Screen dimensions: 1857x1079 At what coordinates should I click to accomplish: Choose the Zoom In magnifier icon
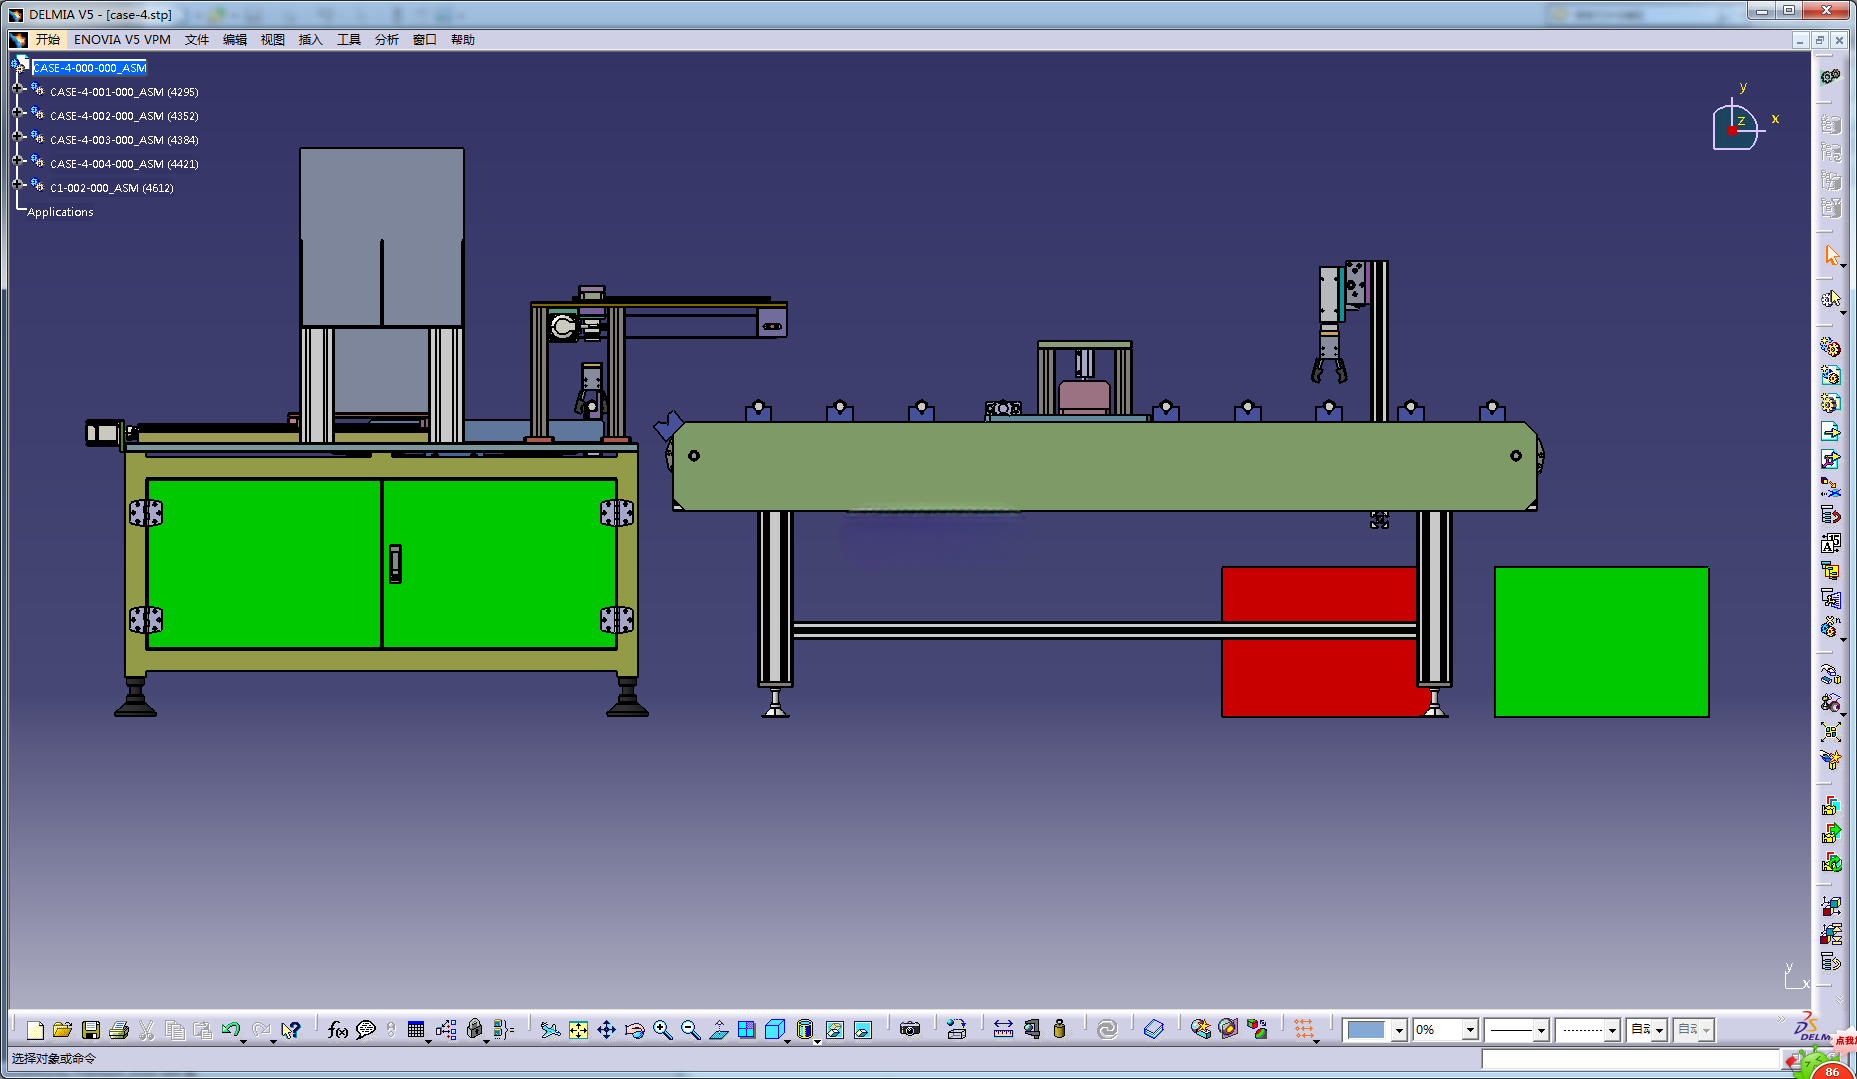coord(662,1030)
